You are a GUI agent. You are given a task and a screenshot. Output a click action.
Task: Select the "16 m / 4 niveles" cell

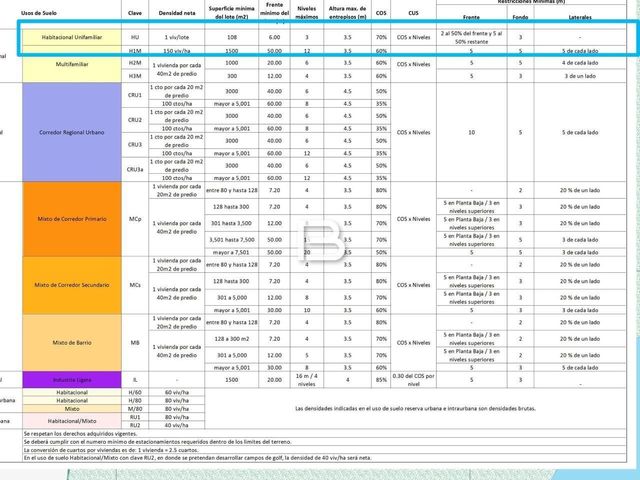pos(307,380)
